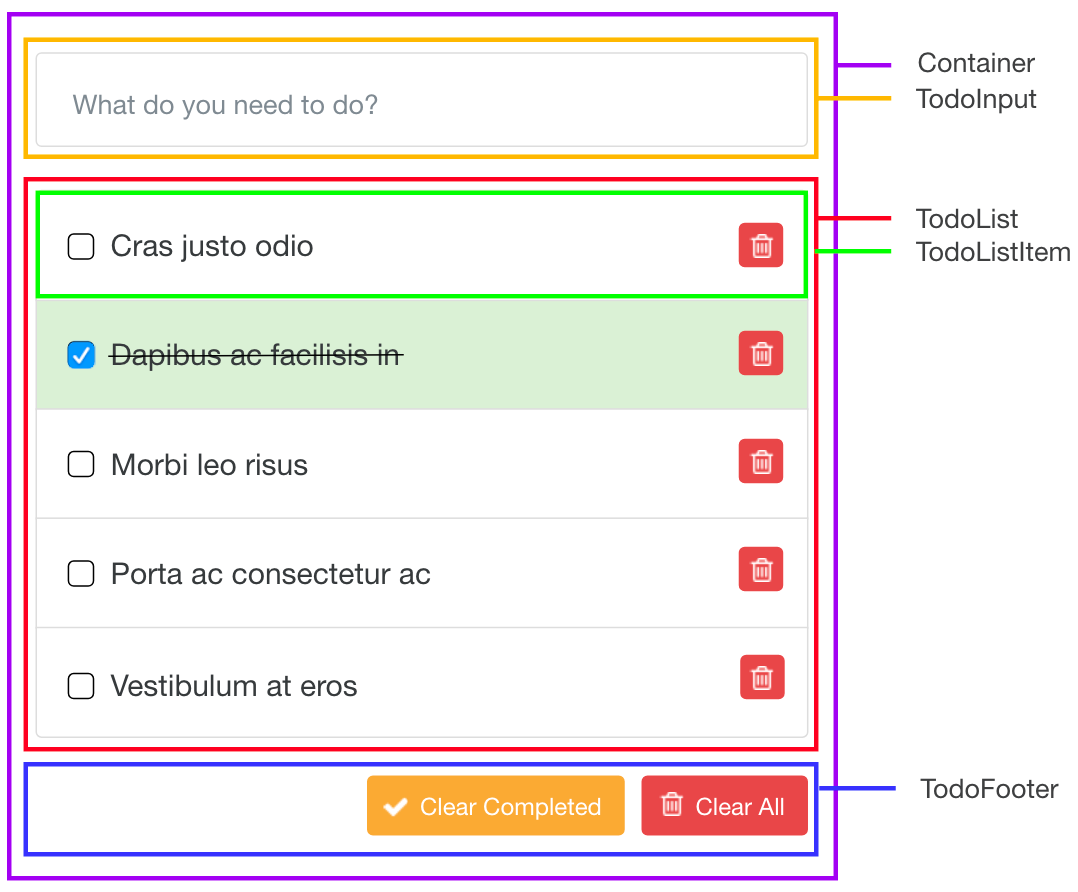Click the checkmark icon on Clear Completed
The image size is (1078, 892).
(396, 807)
